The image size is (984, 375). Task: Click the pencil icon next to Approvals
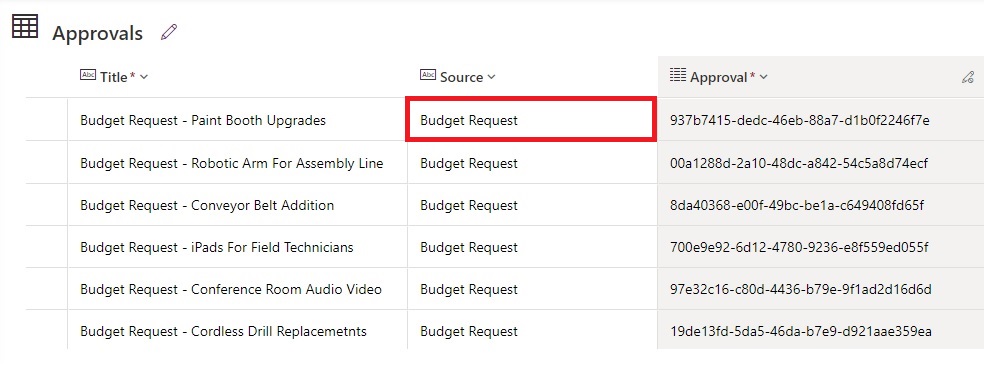click(169, 32)
